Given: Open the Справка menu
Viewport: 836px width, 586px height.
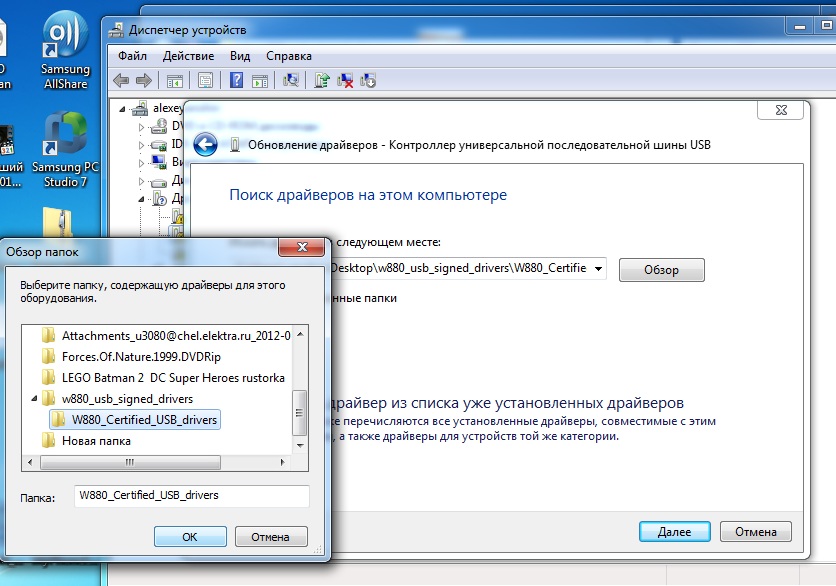Looking at the screenshot, I should pyautogui.click(x=289, y=56).
